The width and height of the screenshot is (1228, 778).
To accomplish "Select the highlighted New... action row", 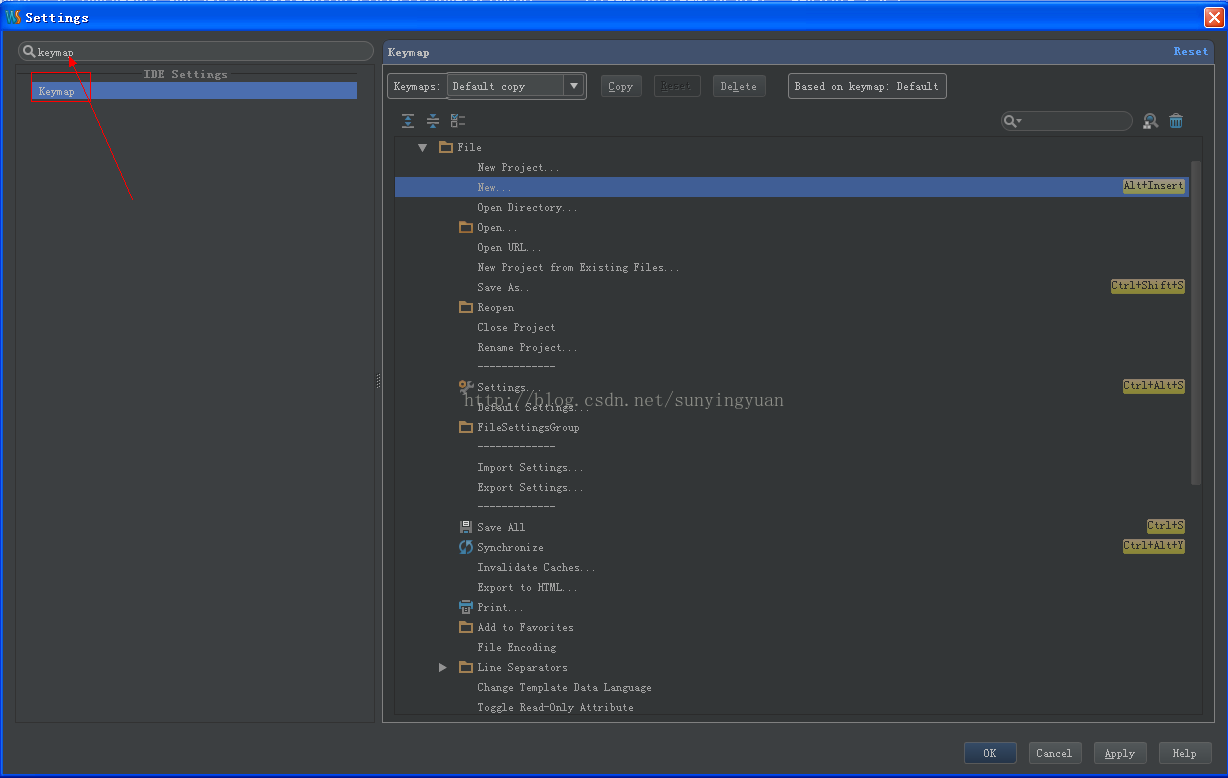I will point(792,187).
